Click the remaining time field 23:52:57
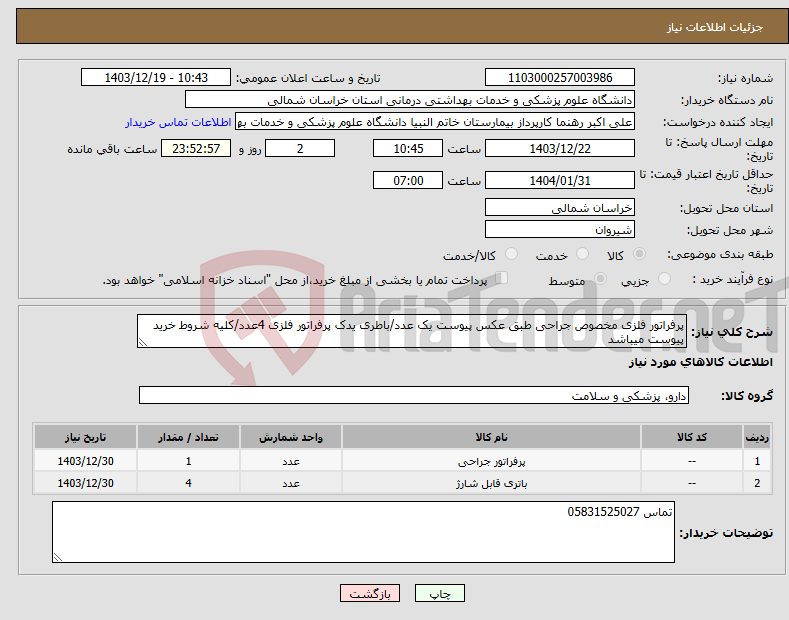This screenshot has height=620, width=789. 196,148
